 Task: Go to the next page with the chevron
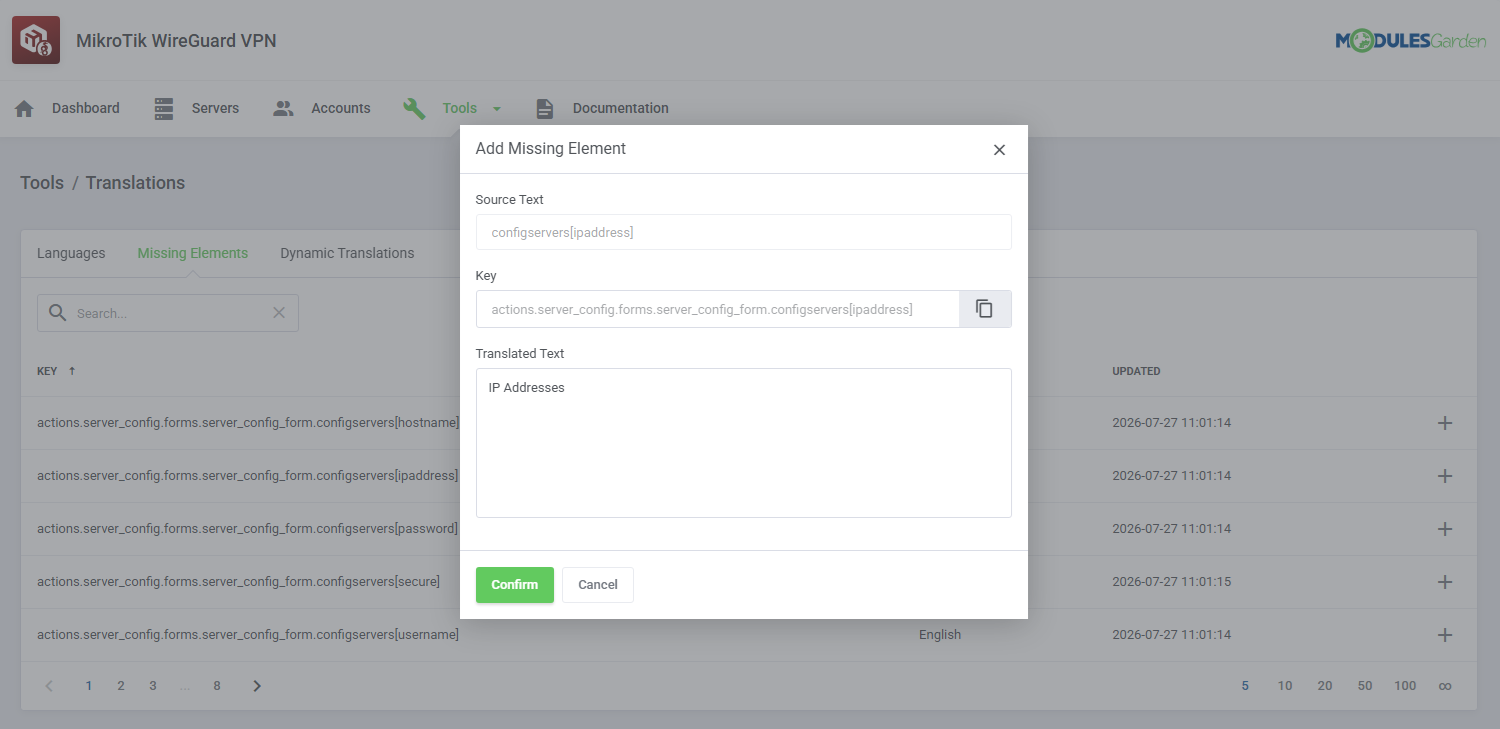(x=257, y=686)
